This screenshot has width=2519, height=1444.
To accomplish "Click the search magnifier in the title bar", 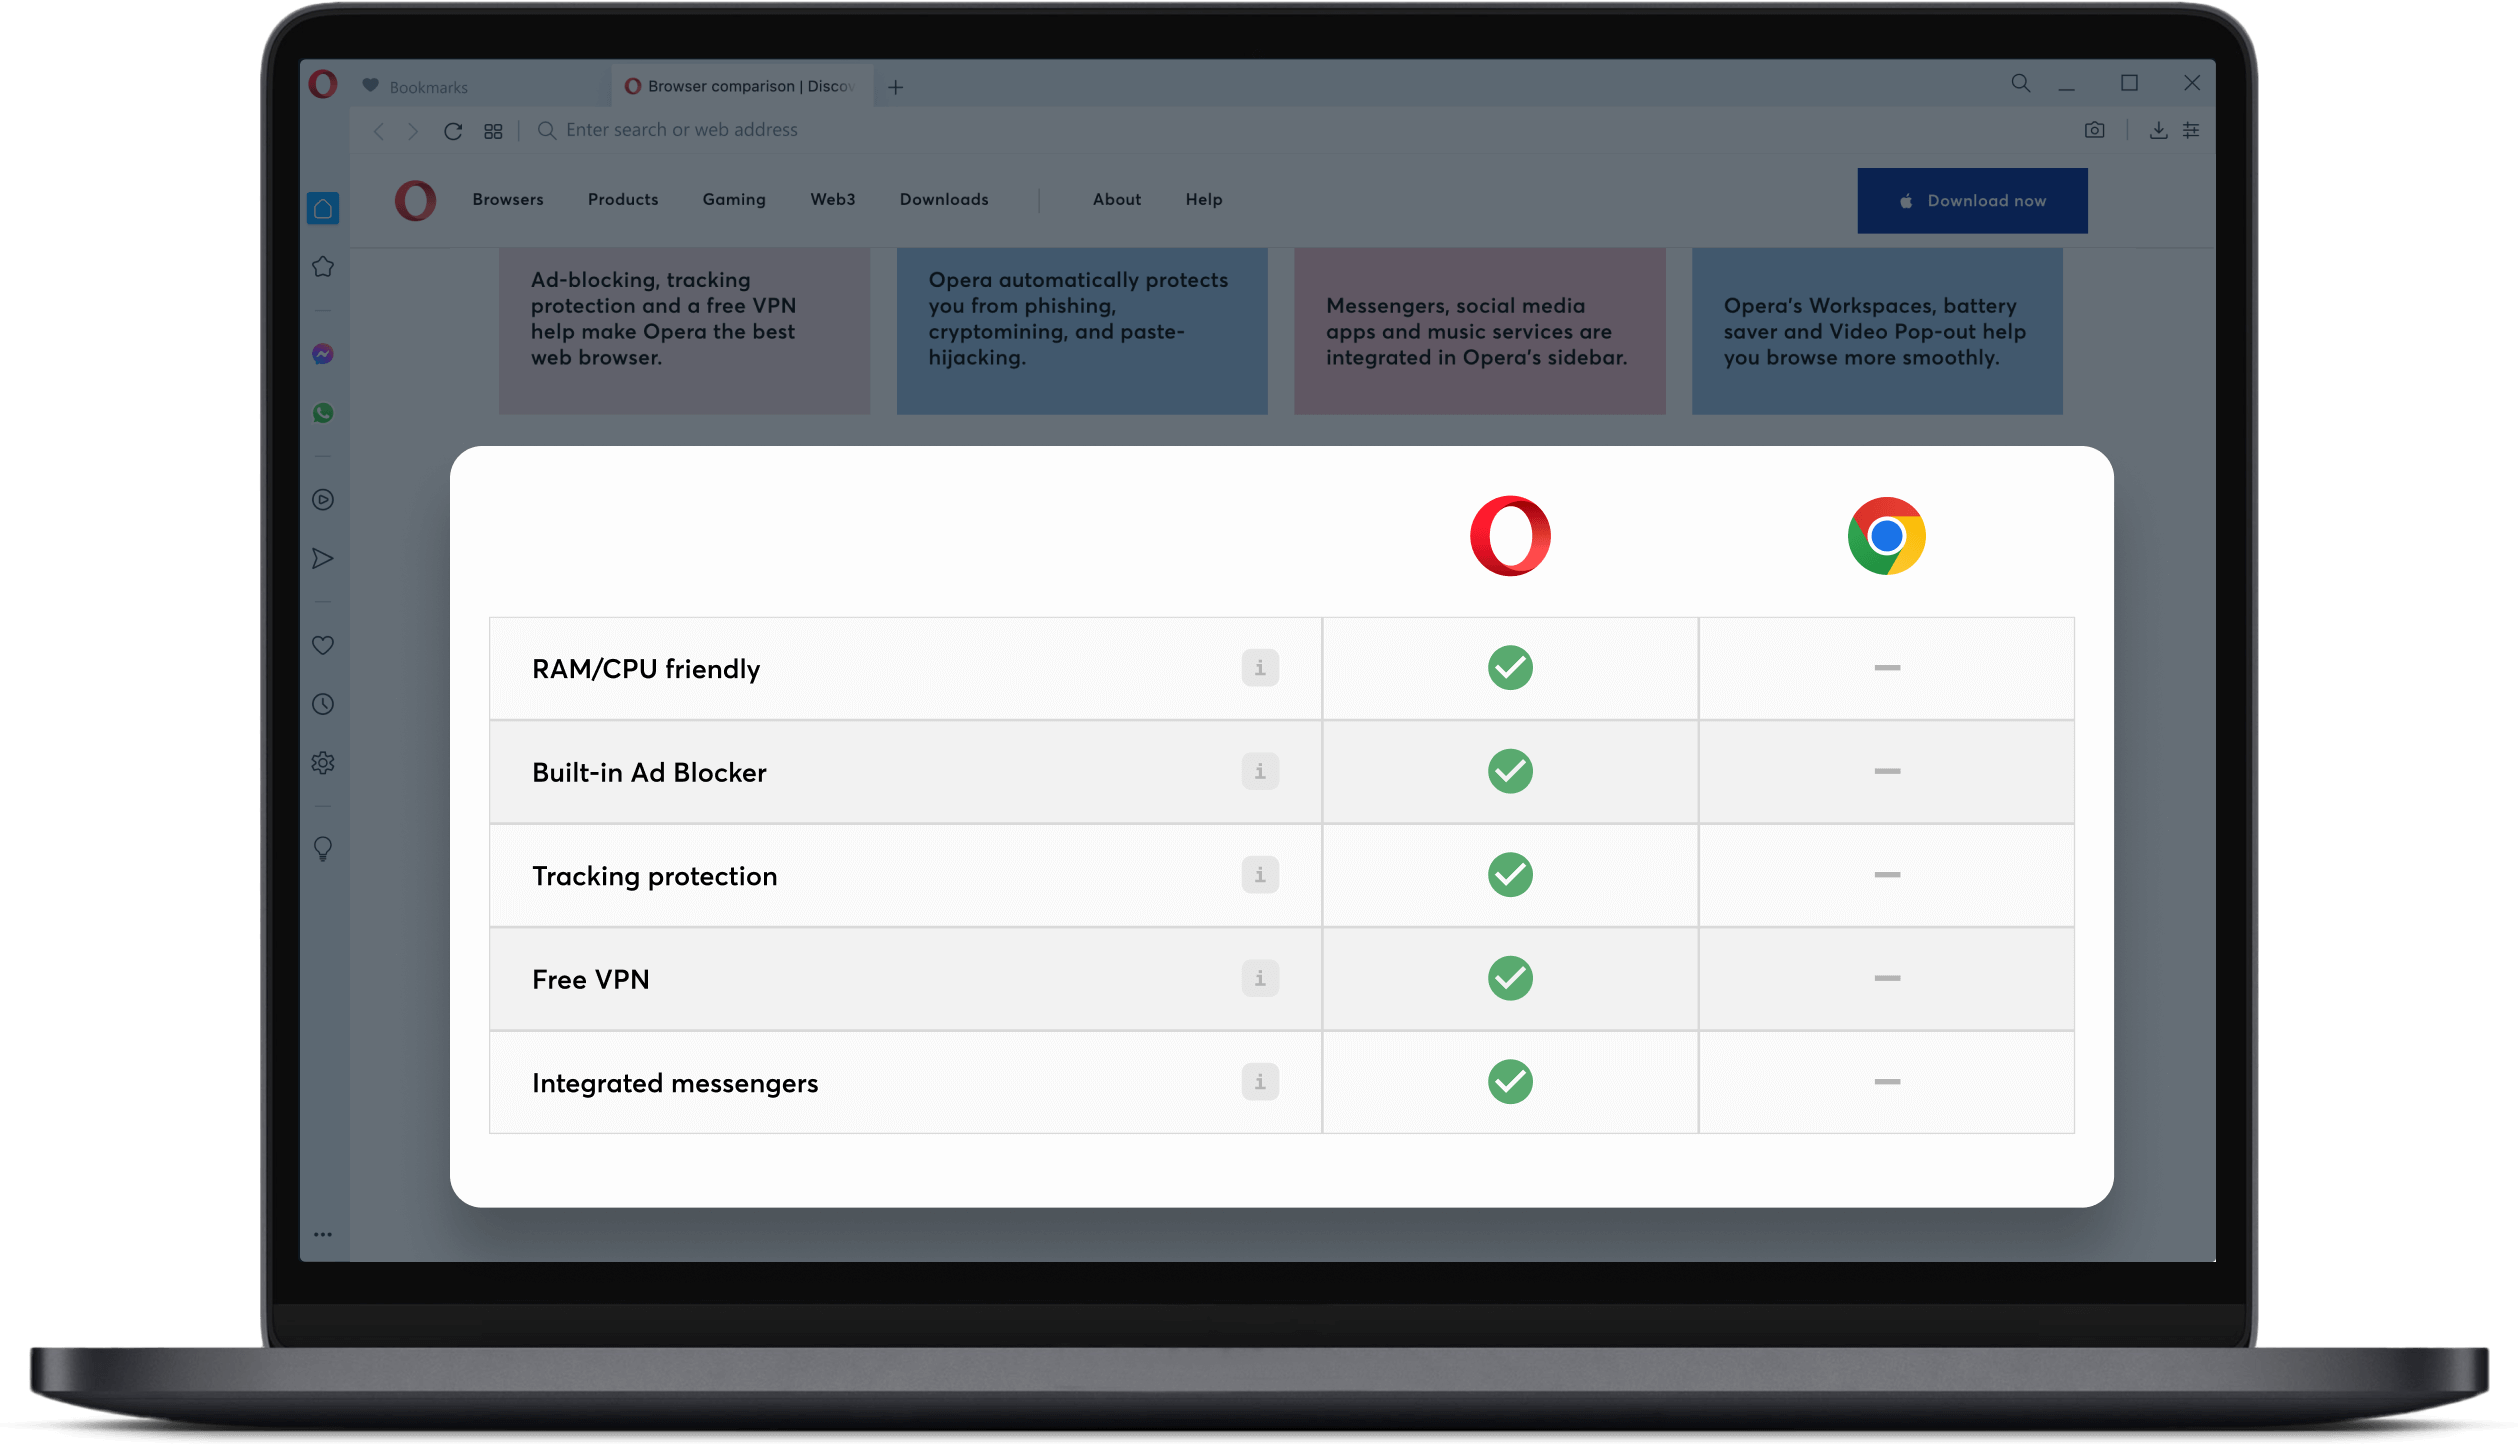I will point(2019,84).
